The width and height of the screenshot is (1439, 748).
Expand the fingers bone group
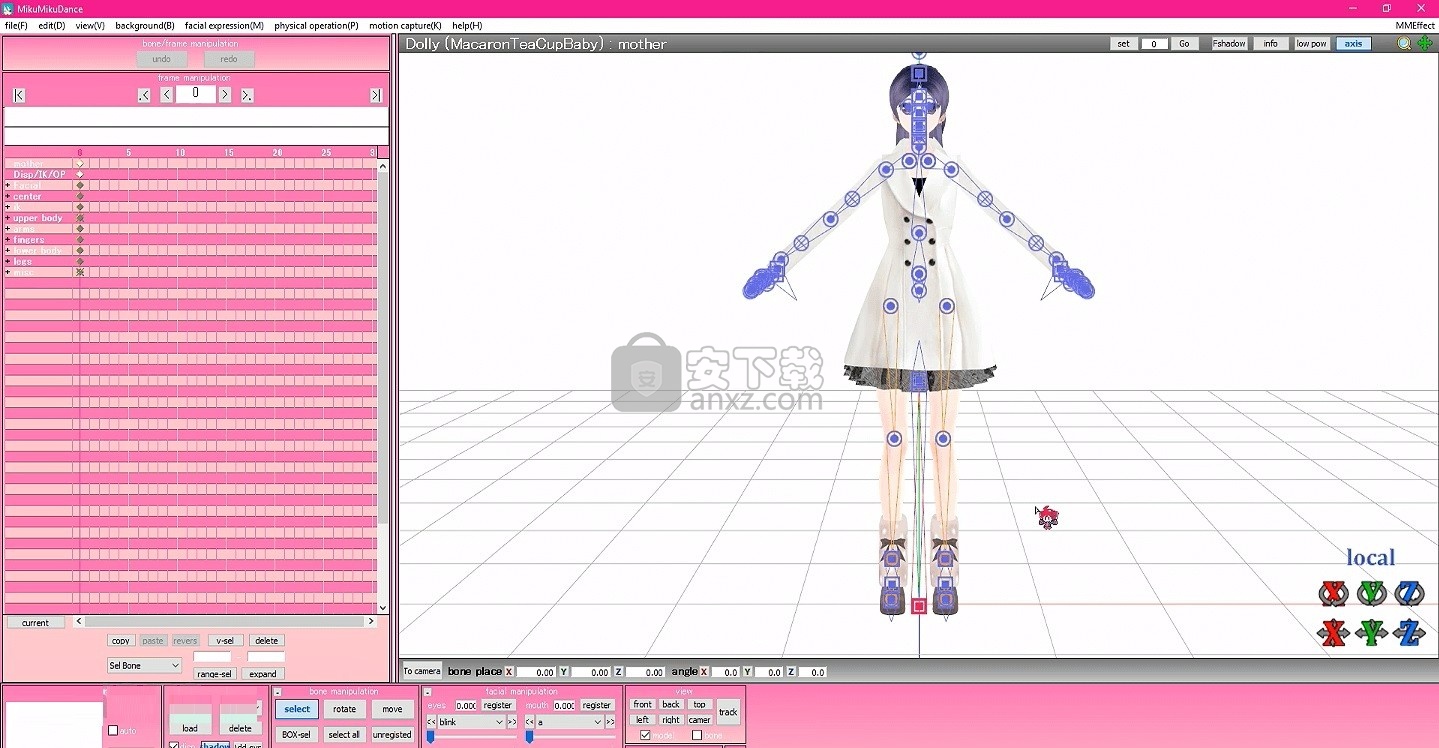8,240
